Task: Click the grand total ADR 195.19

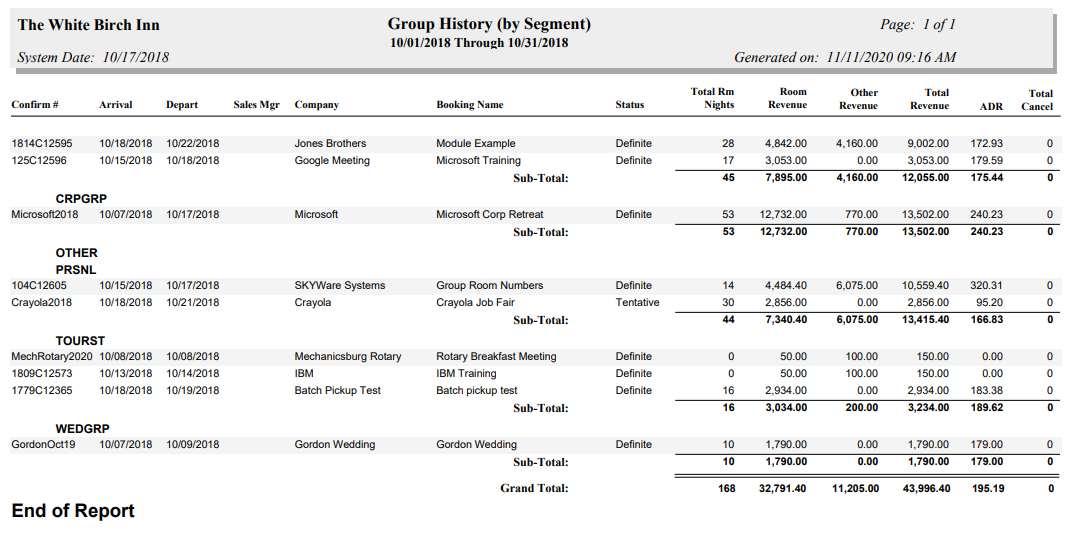Action: [x=988, y=489]
